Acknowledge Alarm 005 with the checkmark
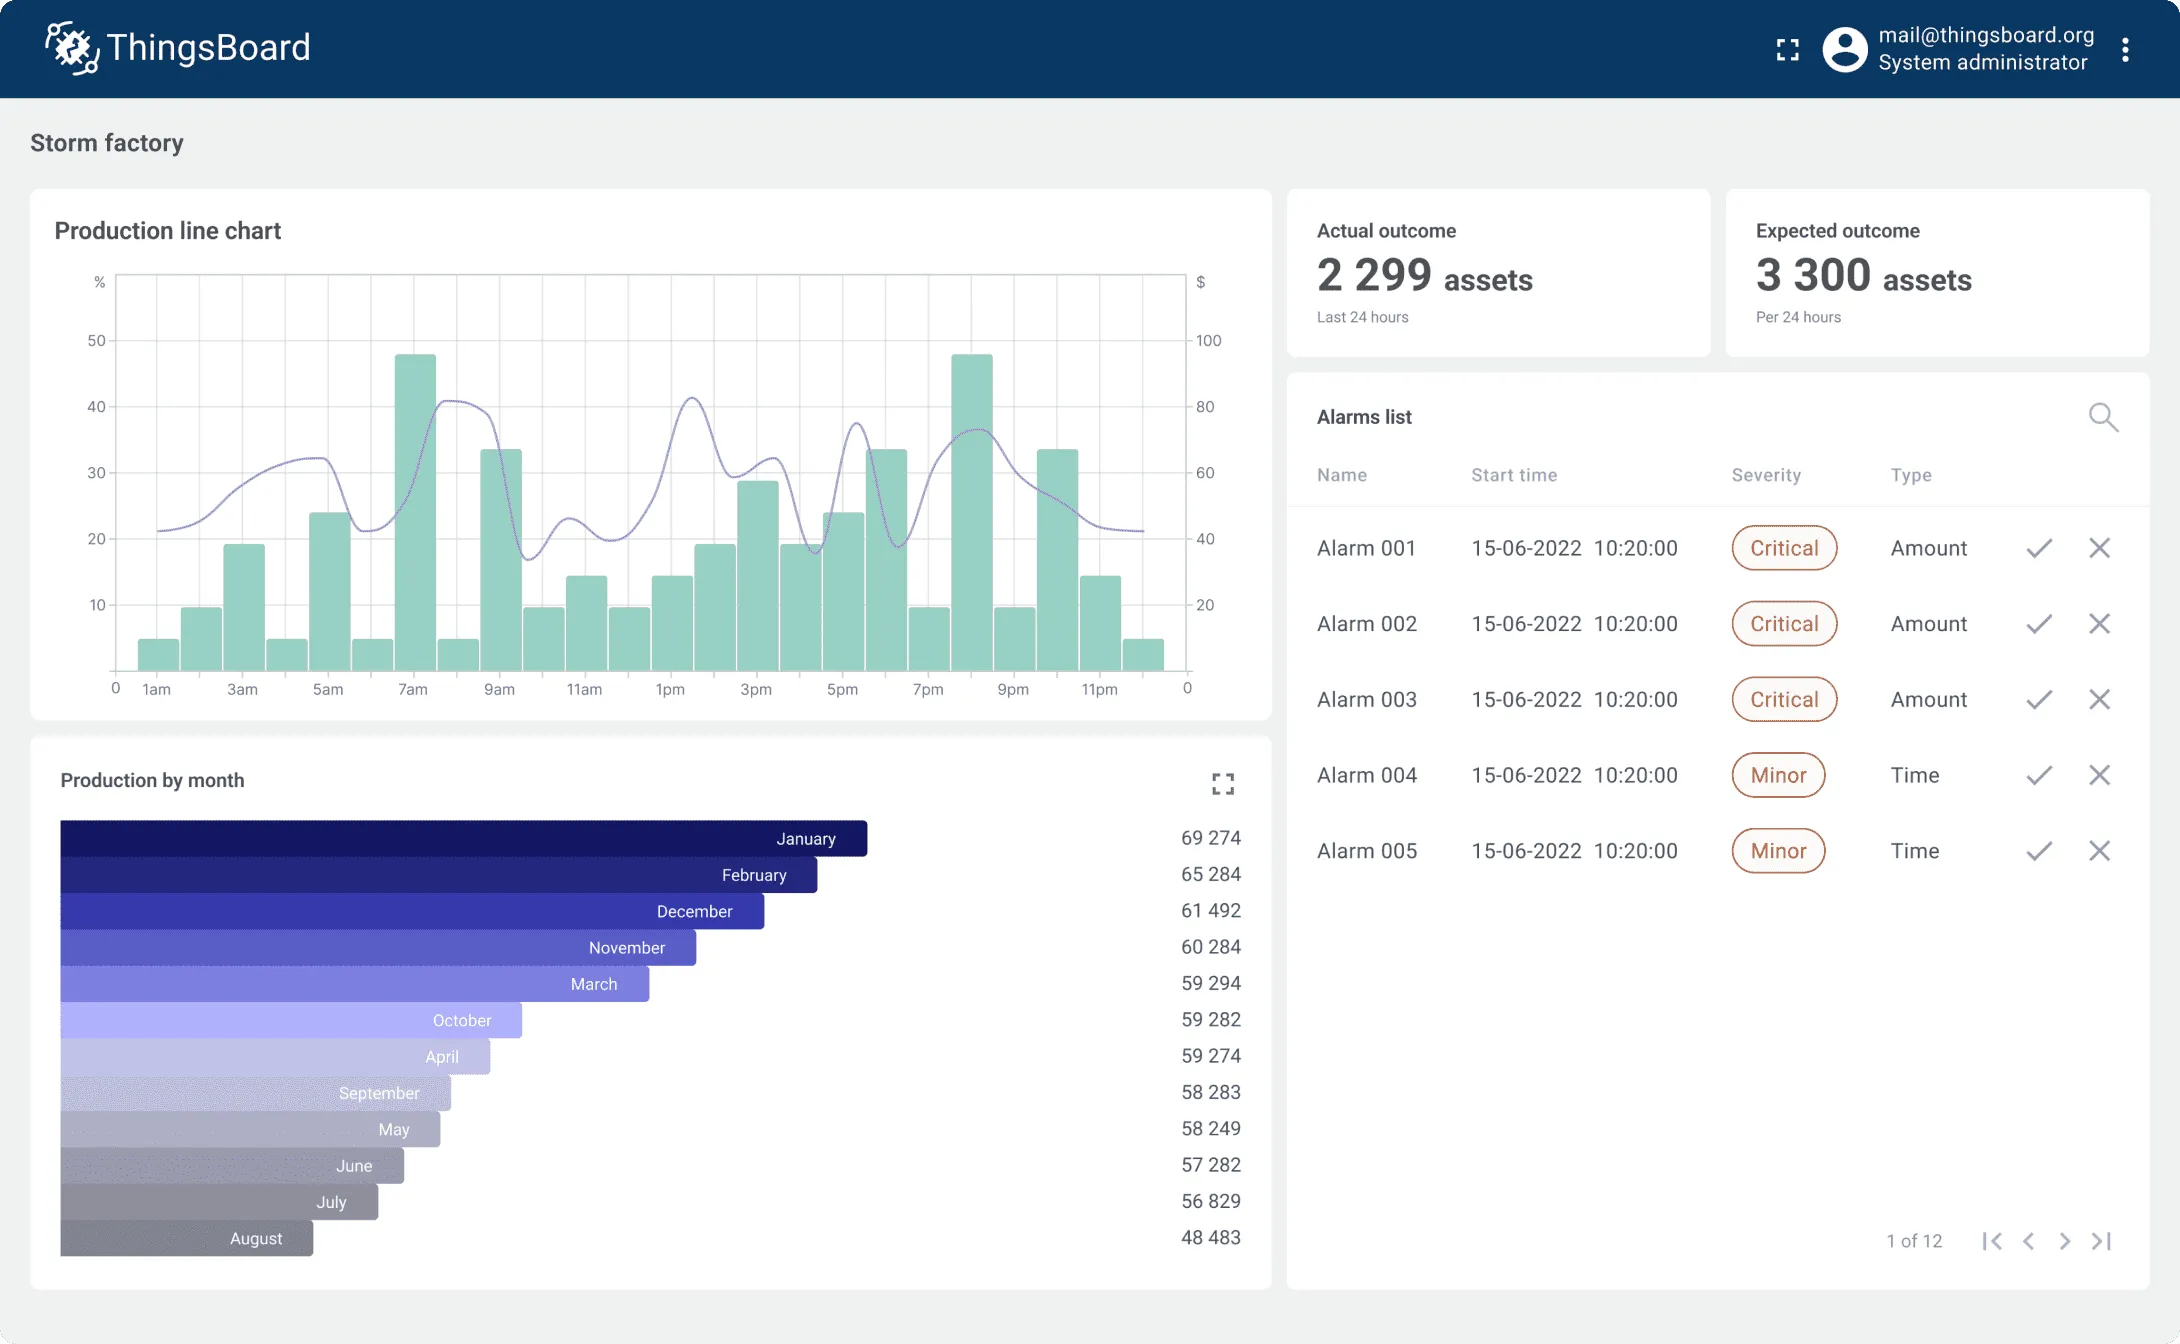This screenshot has height=1344, width=2180. click(2039, 851)
